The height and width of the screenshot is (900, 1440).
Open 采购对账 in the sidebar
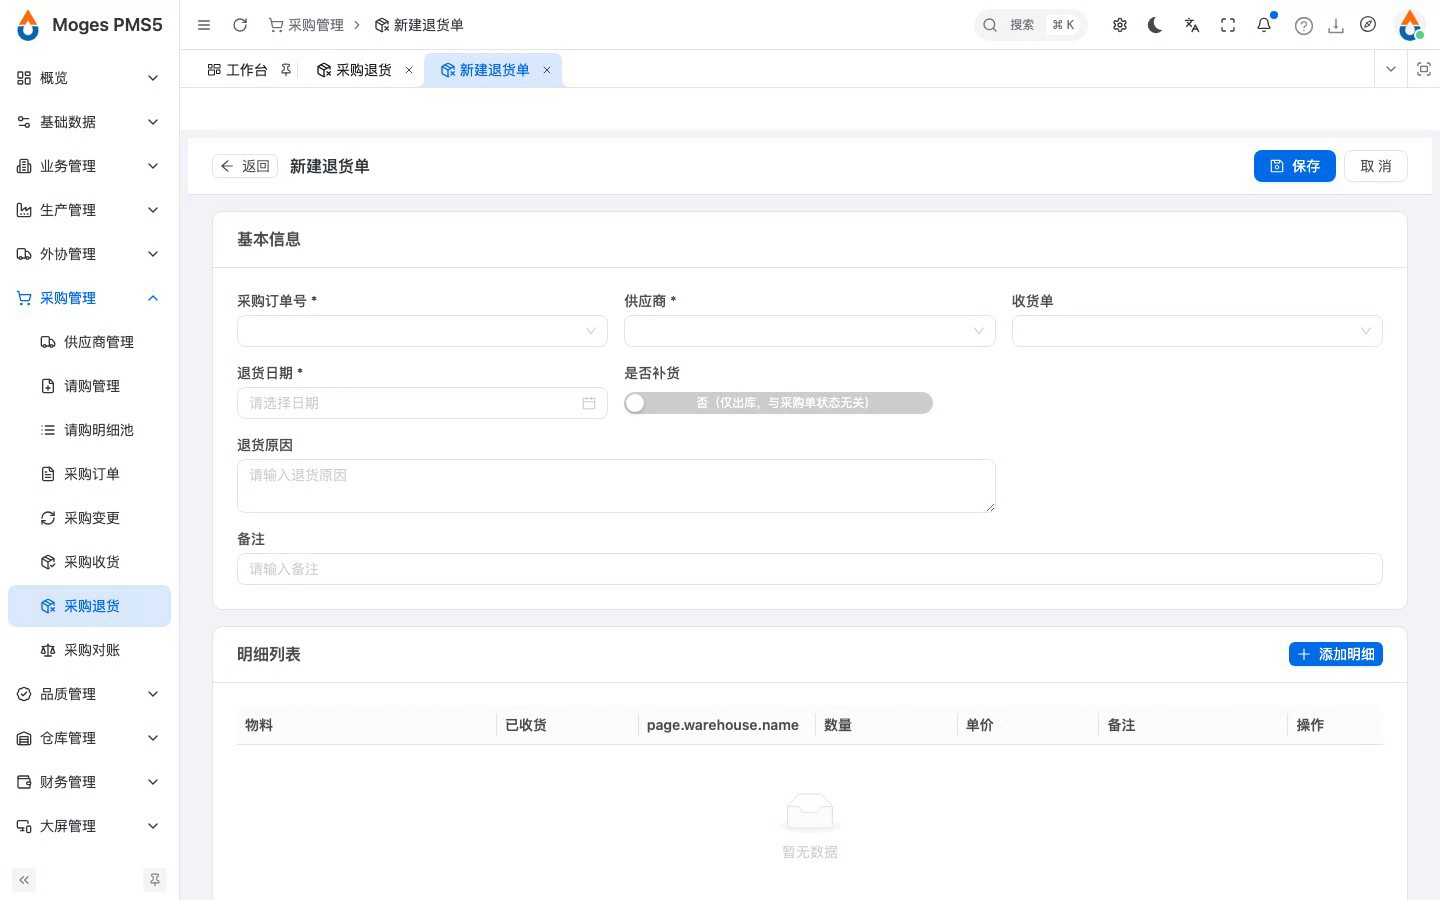coord(89,650)
